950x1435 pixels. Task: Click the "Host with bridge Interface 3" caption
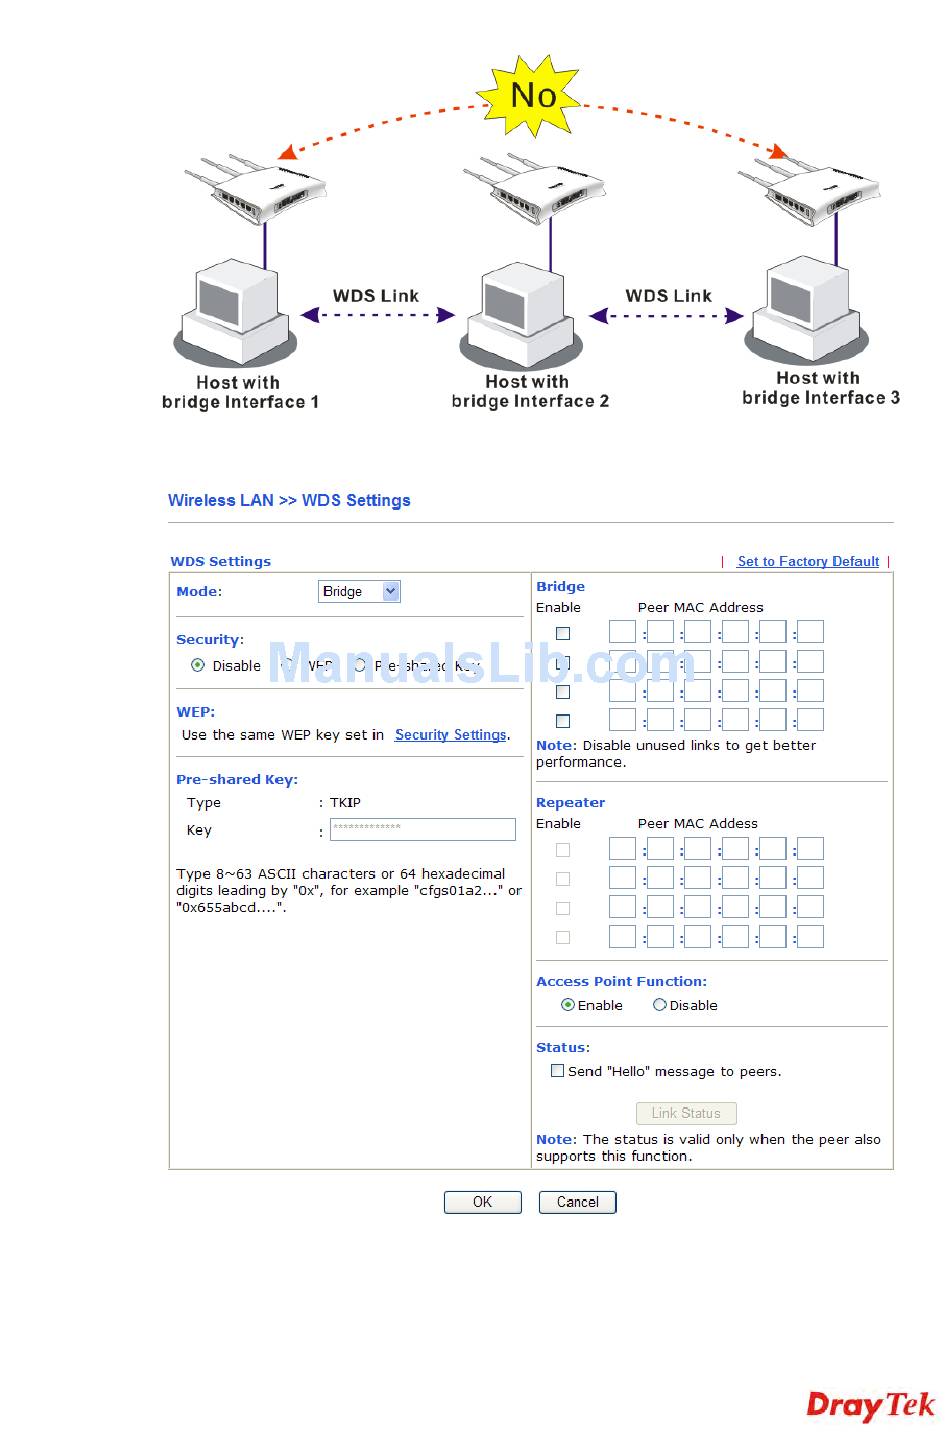click(x=821, y=388)
